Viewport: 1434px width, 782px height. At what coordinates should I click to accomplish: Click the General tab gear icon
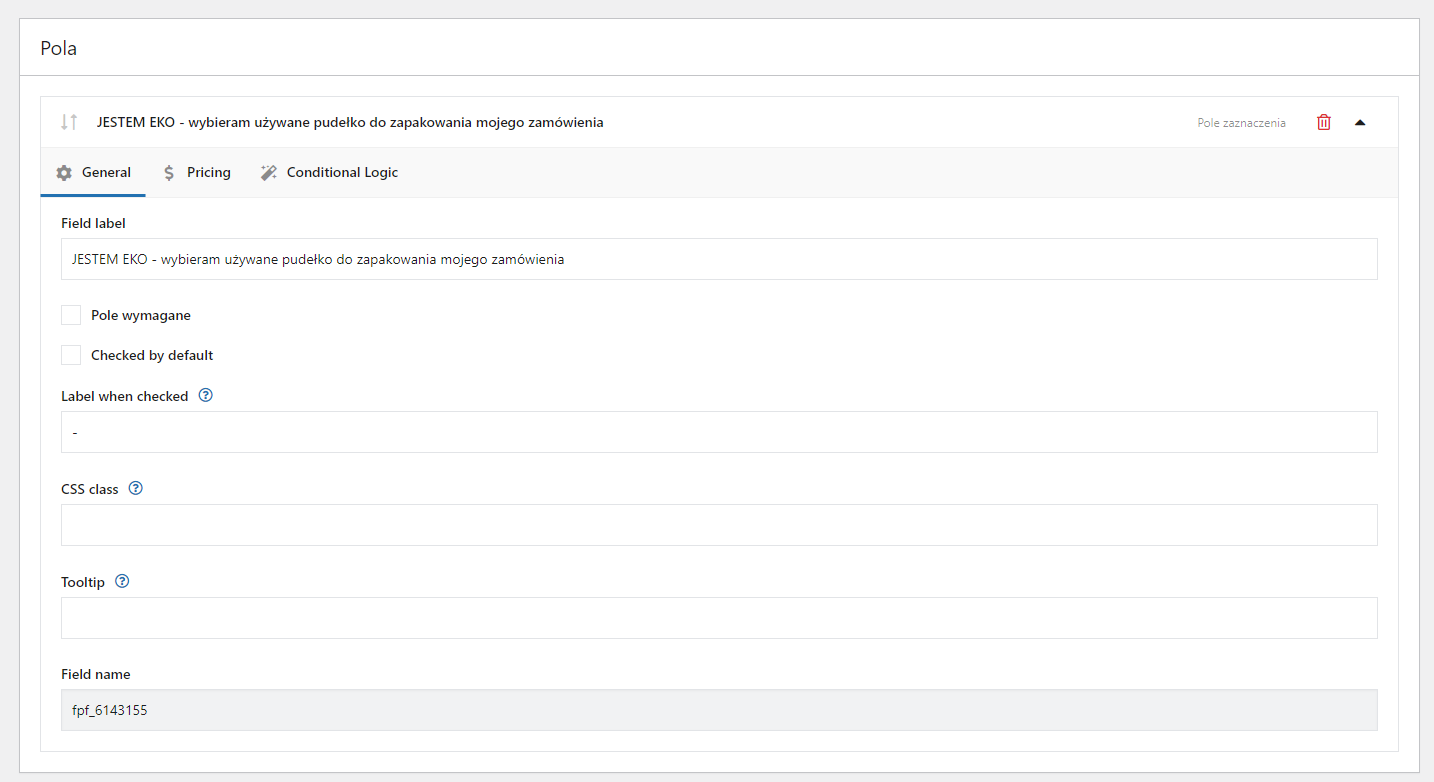click(64, 173)
